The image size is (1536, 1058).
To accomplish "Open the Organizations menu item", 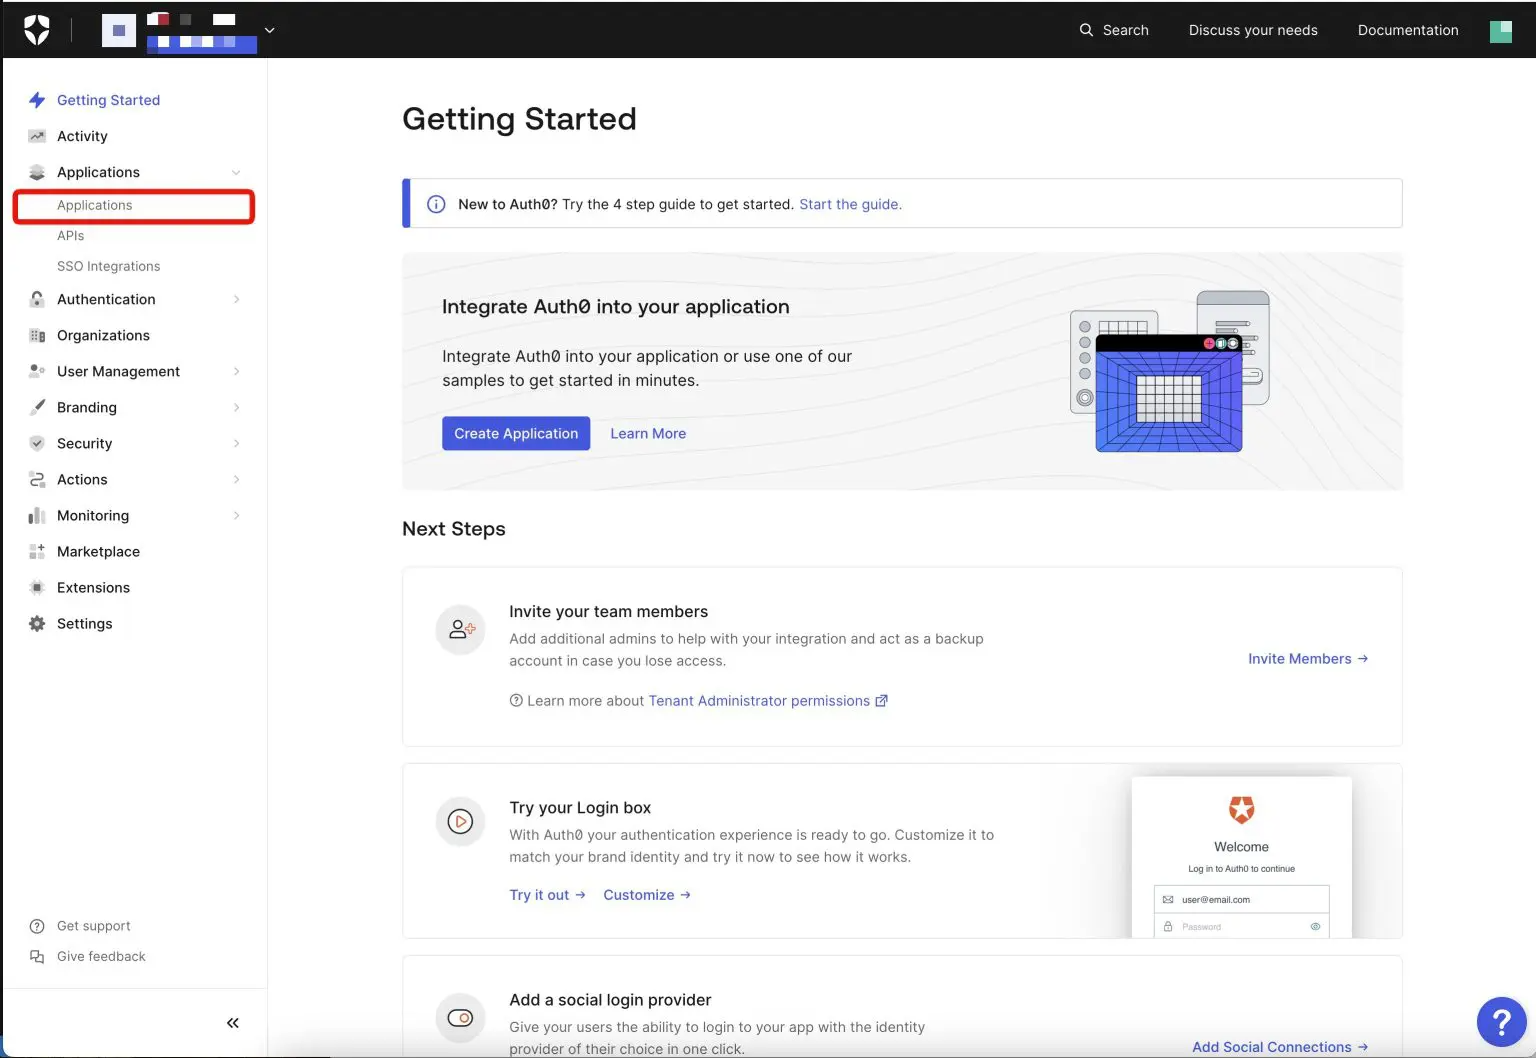I will point(103,335).
